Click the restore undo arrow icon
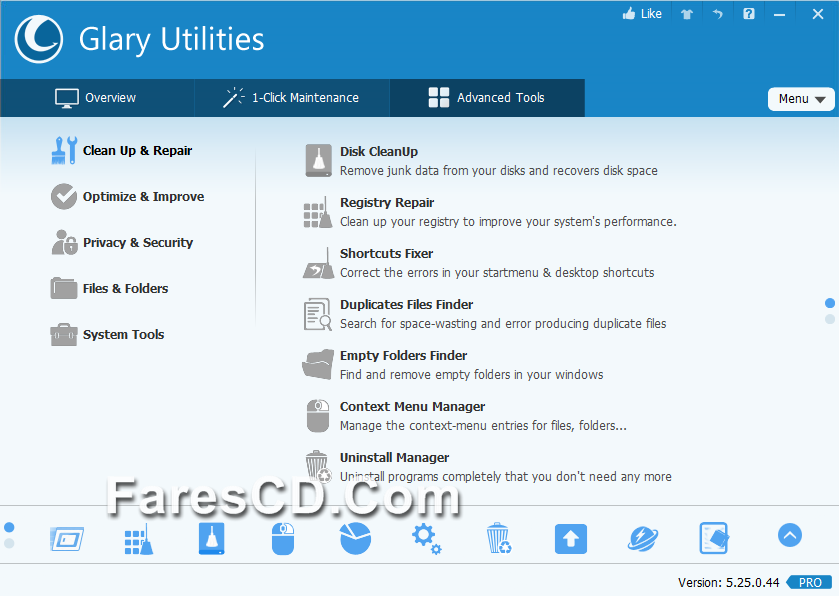This screenshot has width=839, height=596. click(718, 14)
